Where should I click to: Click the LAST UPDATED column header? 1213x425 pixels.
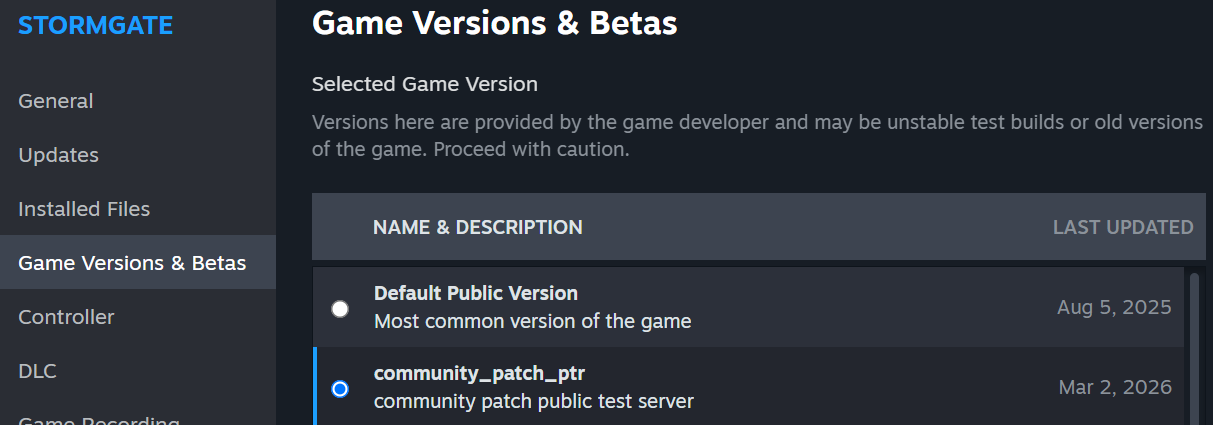coord(1122,227)
